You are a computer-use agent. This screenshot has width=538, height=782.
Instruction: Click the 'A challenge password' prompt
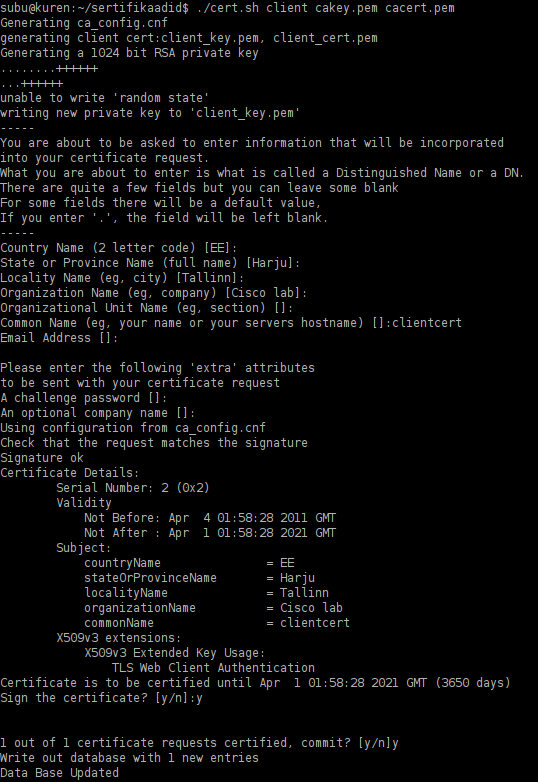tap(84, 397)
